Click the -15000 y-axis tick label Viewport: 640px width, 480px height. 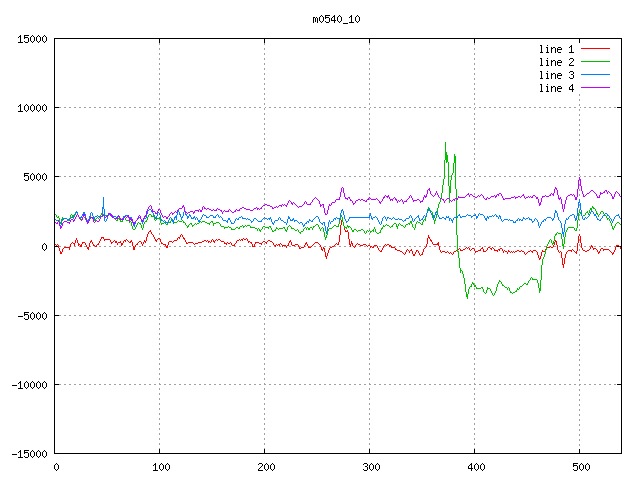coord(29,453)
